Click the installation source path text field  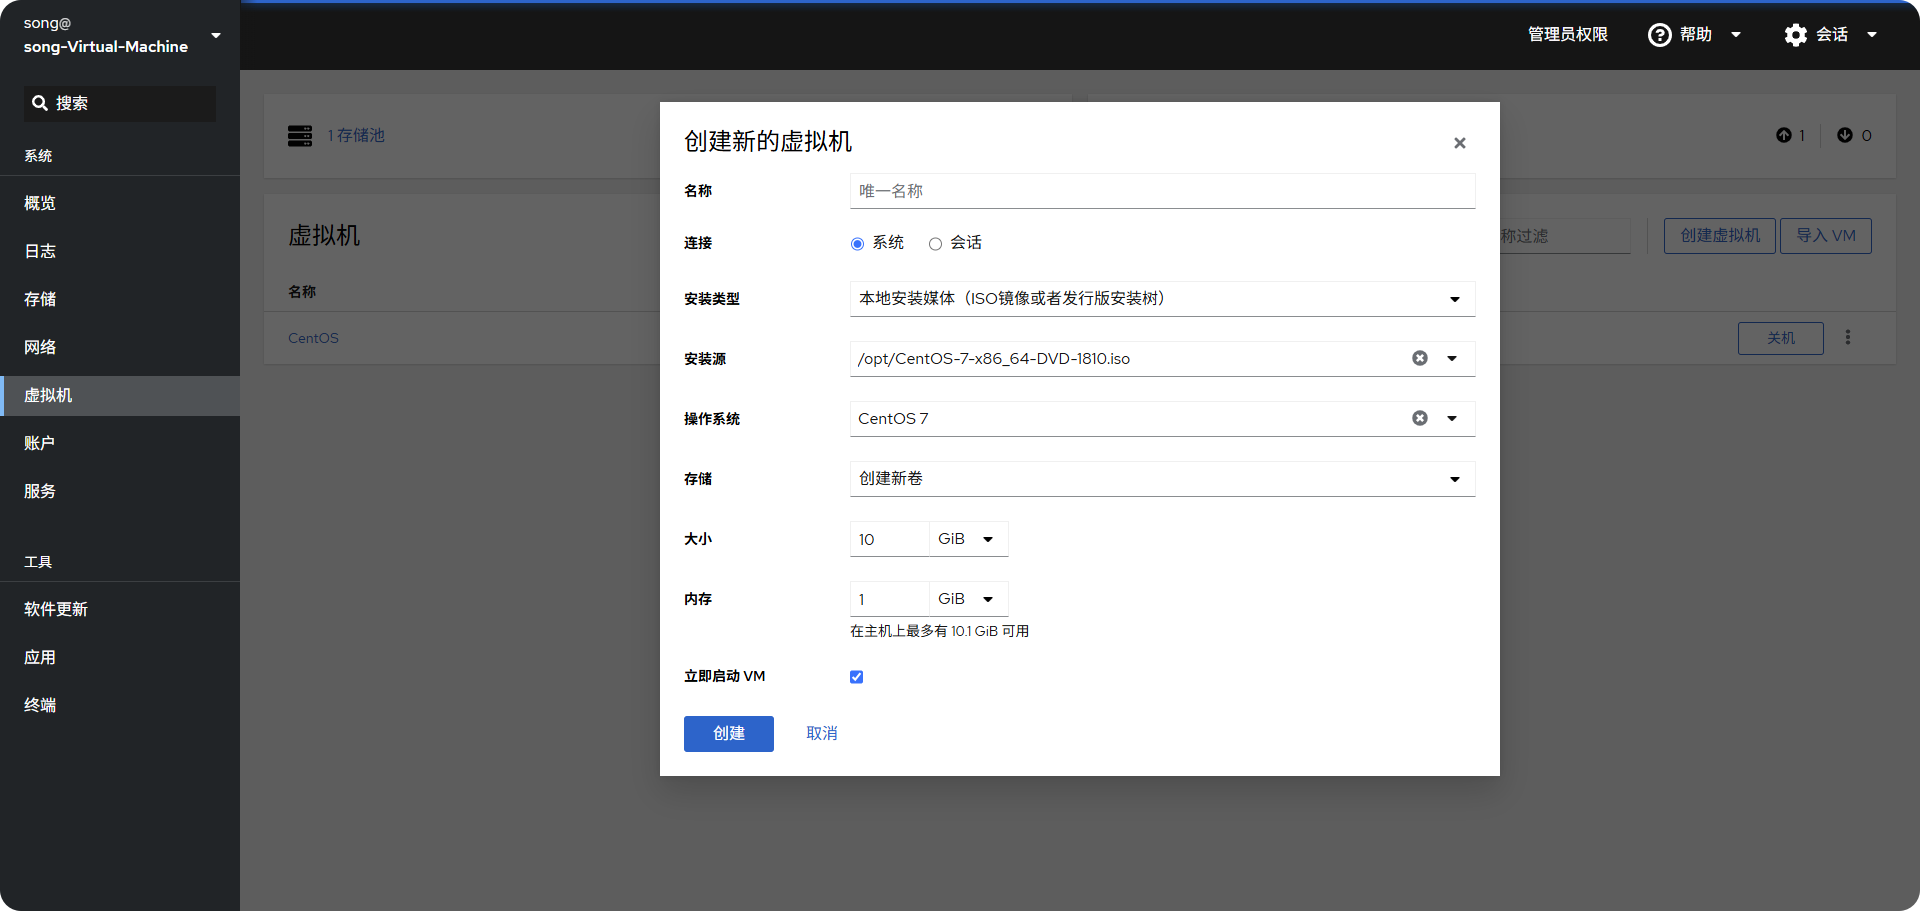pyautogui.click(x=1128, y=359)
